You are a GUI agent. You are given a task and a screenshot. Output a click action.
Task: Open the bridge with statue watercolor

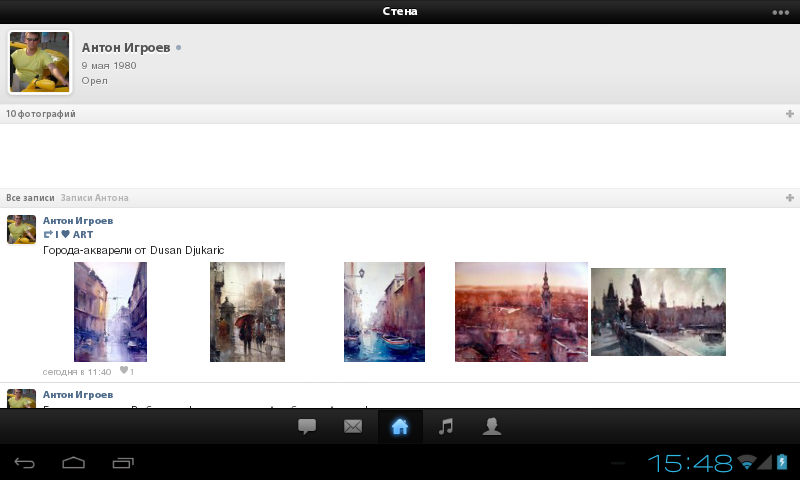tap(658, 312)
